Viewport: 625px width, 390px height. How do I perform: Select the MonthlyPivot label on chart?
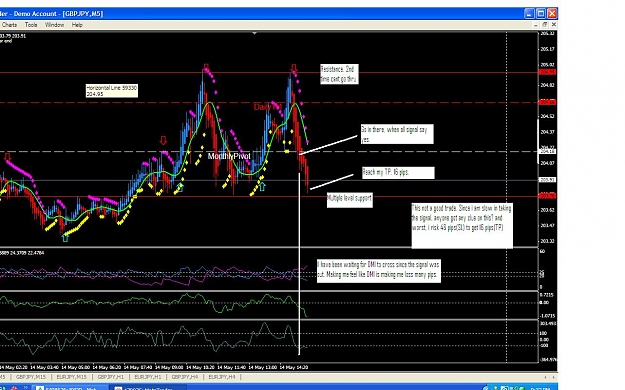coord(229,156)
